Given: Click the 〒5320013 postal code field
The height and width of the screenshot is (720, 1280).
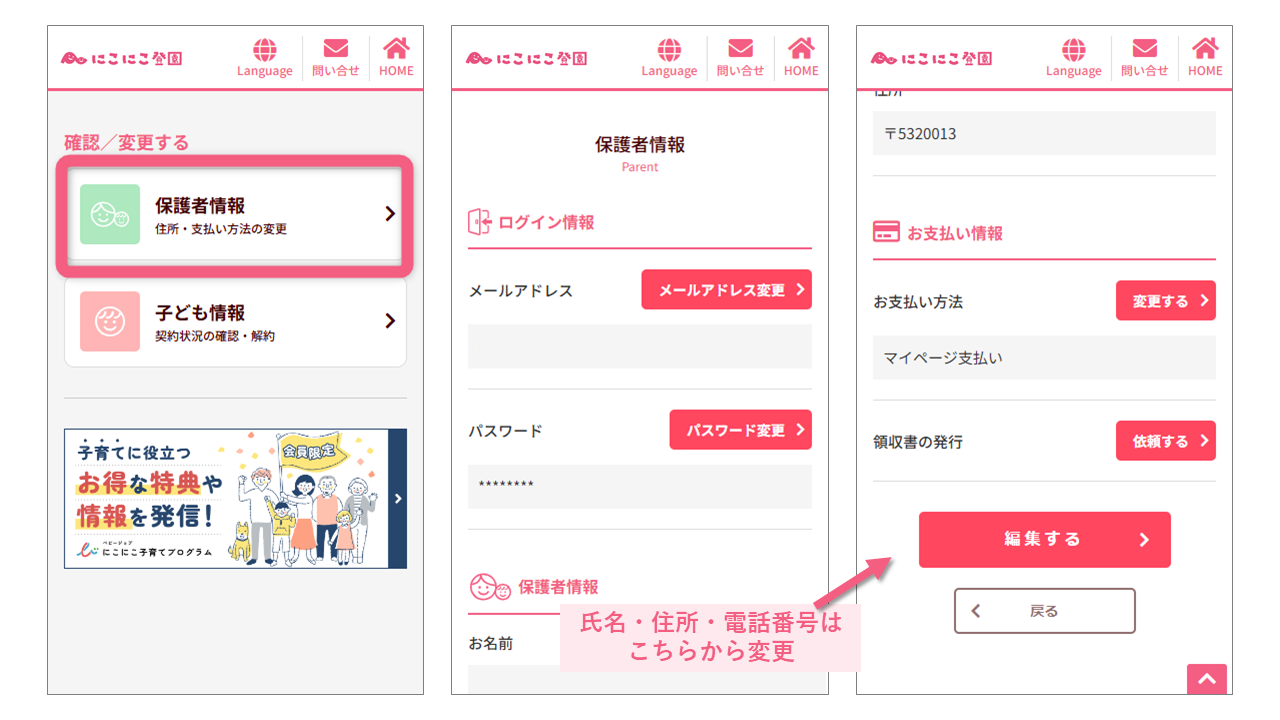Looking at the screenshot, I should (x=1044, y=133).
